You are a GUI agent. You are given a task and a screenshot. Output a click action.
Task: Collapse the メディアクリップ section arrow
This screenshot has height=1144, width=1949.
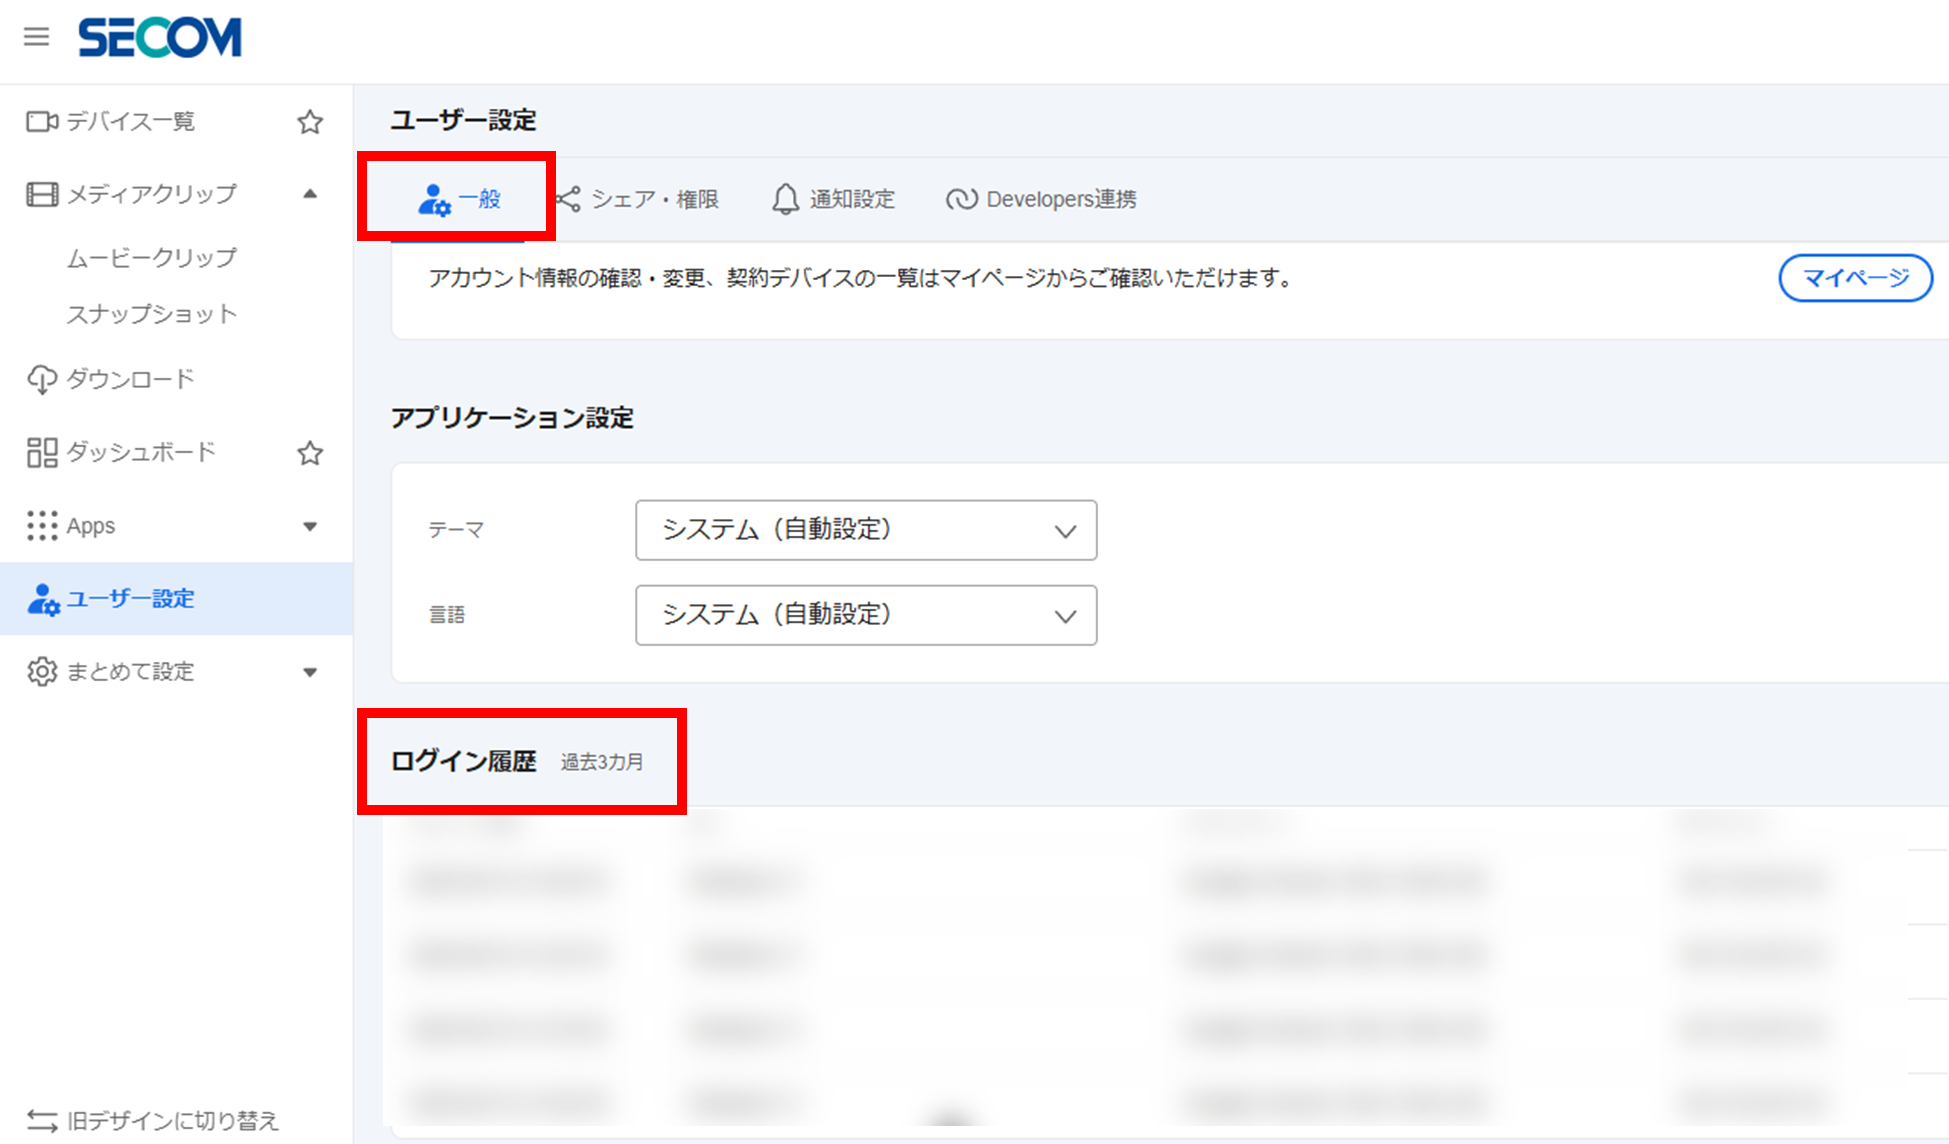(310, 194)
